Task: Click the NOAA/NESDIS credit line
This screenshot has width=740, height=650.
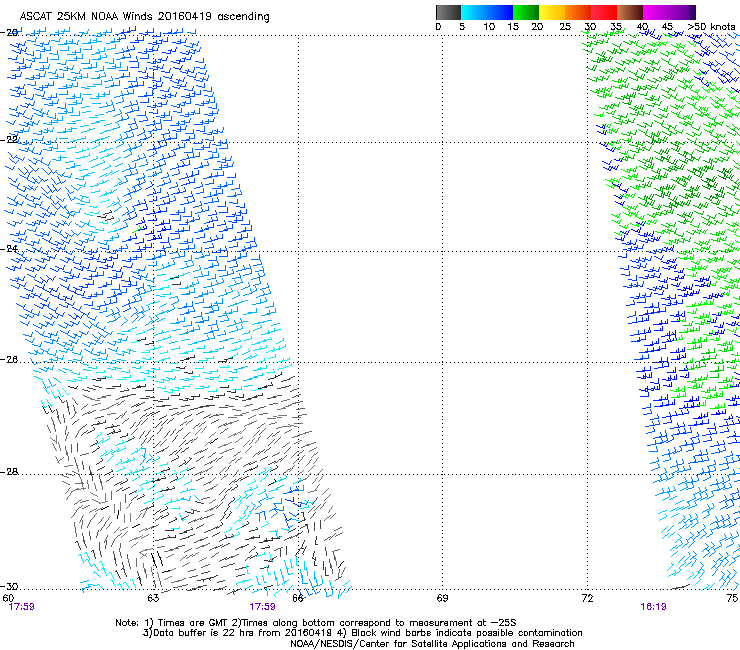Action: coord(432,644)
